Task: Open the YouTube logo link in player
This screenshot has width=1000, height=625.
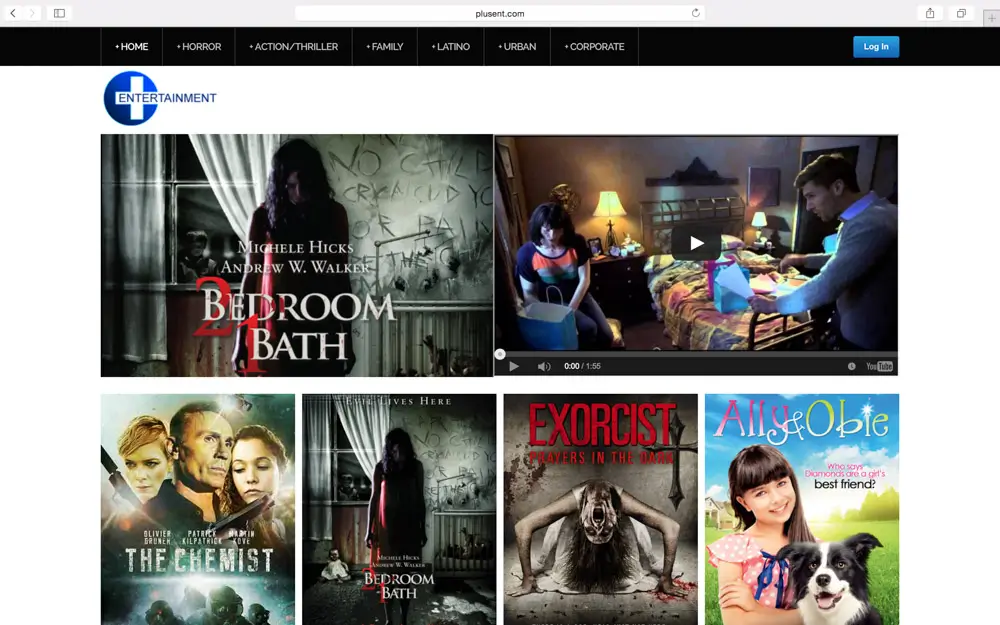Action: click(x=879, y=366)
